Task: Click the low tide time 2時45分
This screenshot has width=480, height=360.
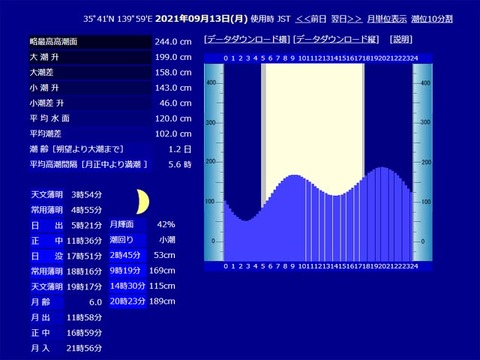Action: (125, 255)
